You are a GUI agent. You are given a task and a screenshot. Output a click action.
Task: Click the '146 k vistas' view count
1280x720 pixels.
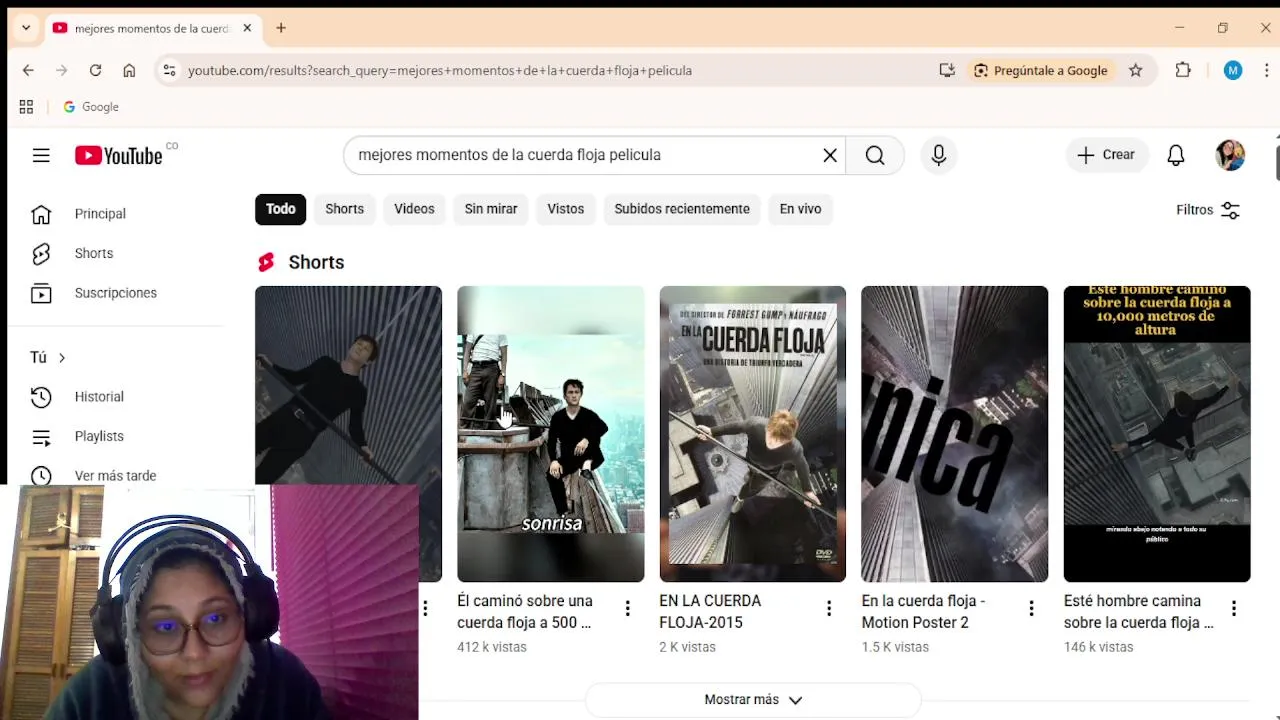[x=1098, y=647]
